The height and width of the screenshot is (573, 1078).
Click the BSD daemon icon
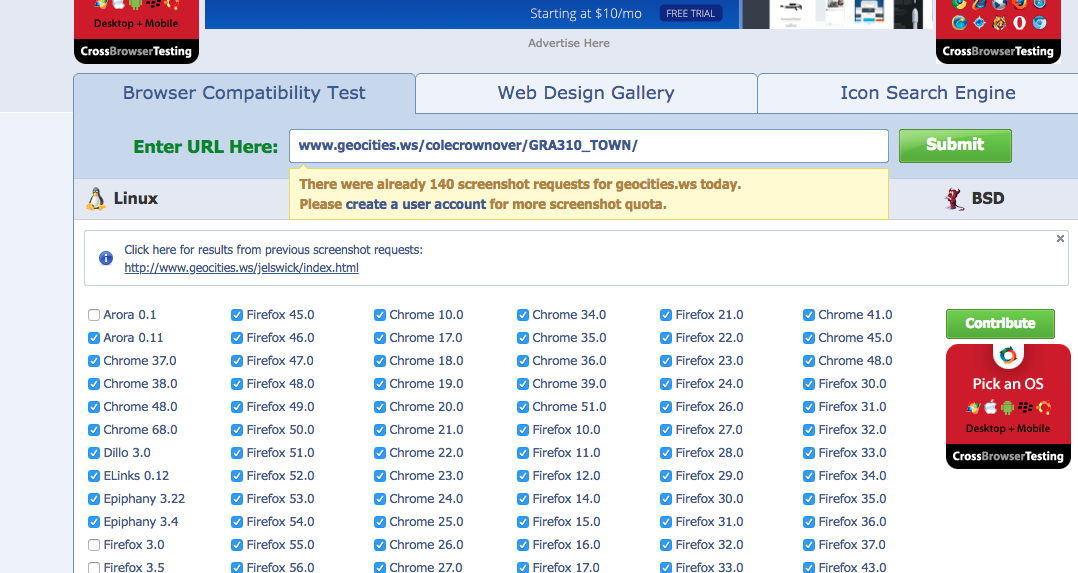tap(954, 199)
